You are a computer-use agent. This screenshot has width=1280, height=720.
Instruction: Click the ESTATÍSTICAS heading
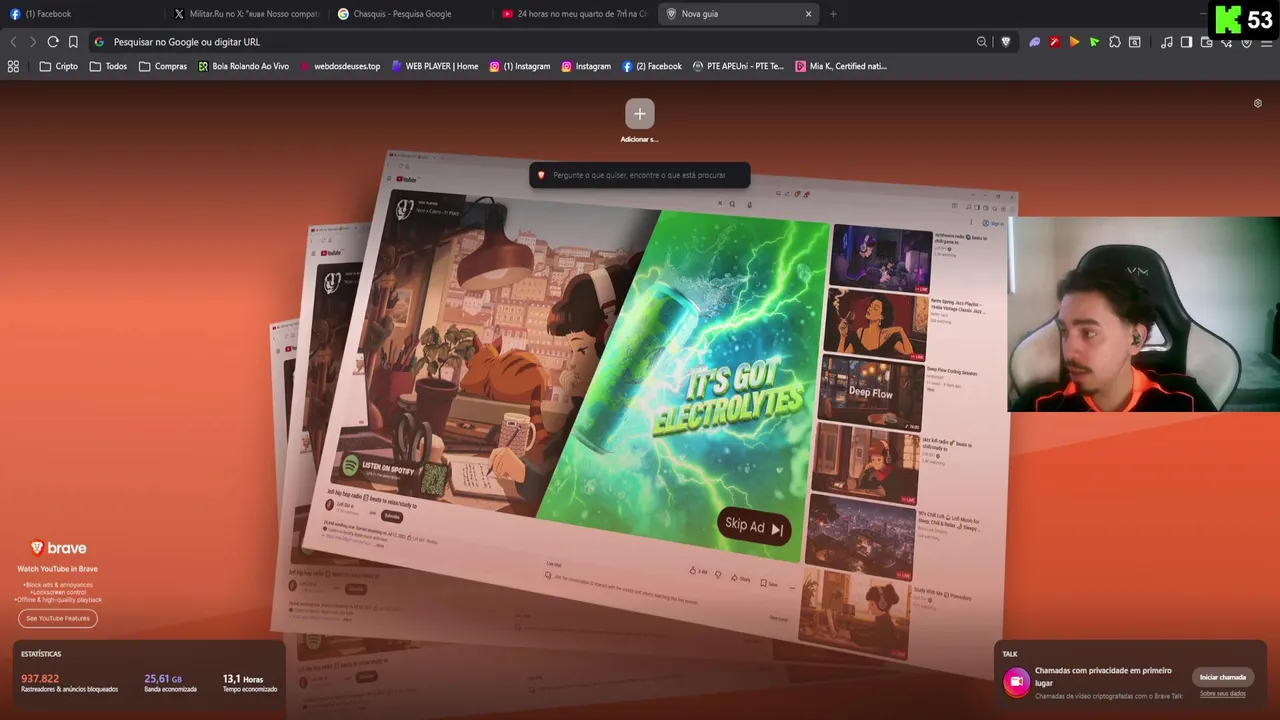(41, 654)
